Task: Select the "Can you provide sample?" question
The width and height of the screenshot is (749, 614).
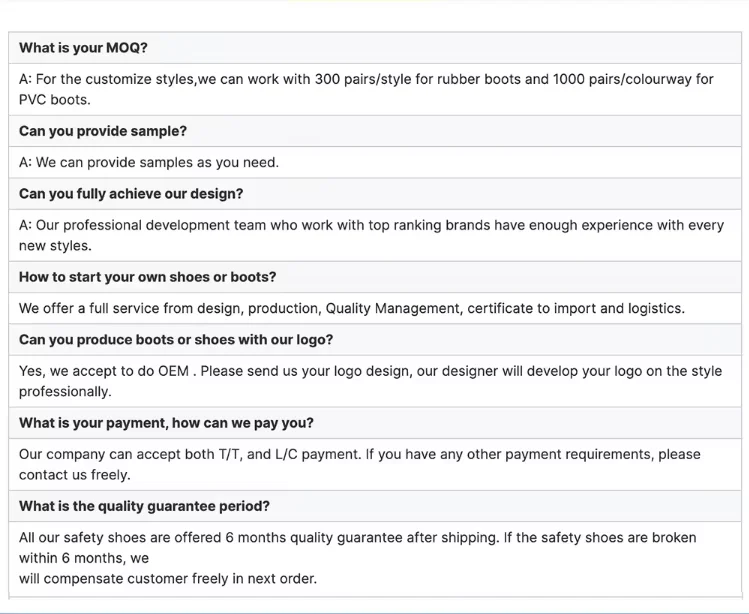Action: click(x=103, y=131)
